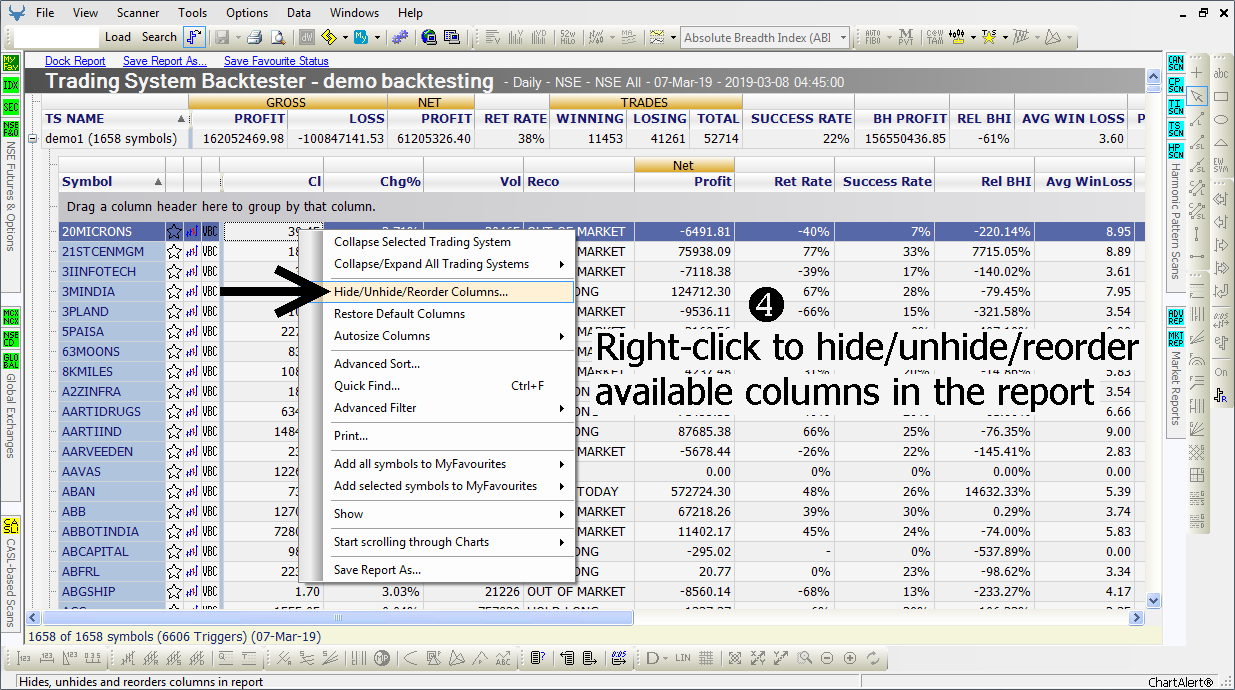
Task: Click the M PVT toolbar icon
Action: [905, 38]
